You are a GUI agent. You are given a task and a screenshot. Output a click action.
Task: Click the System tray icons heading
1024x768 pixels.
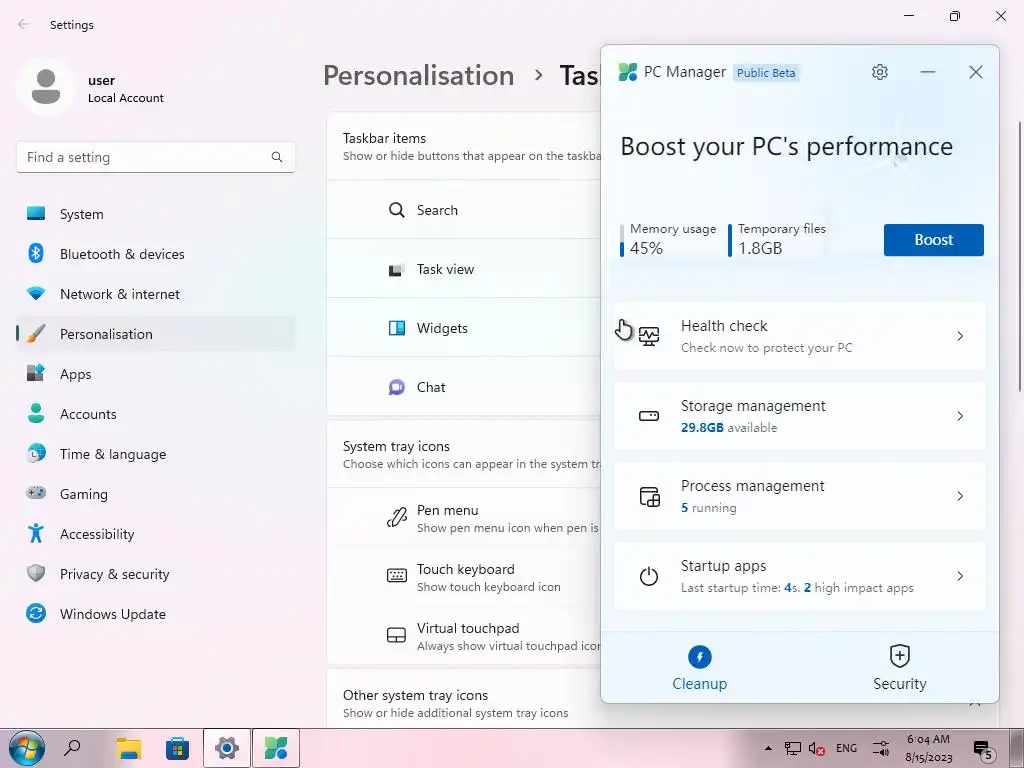[x=396, y=446]
